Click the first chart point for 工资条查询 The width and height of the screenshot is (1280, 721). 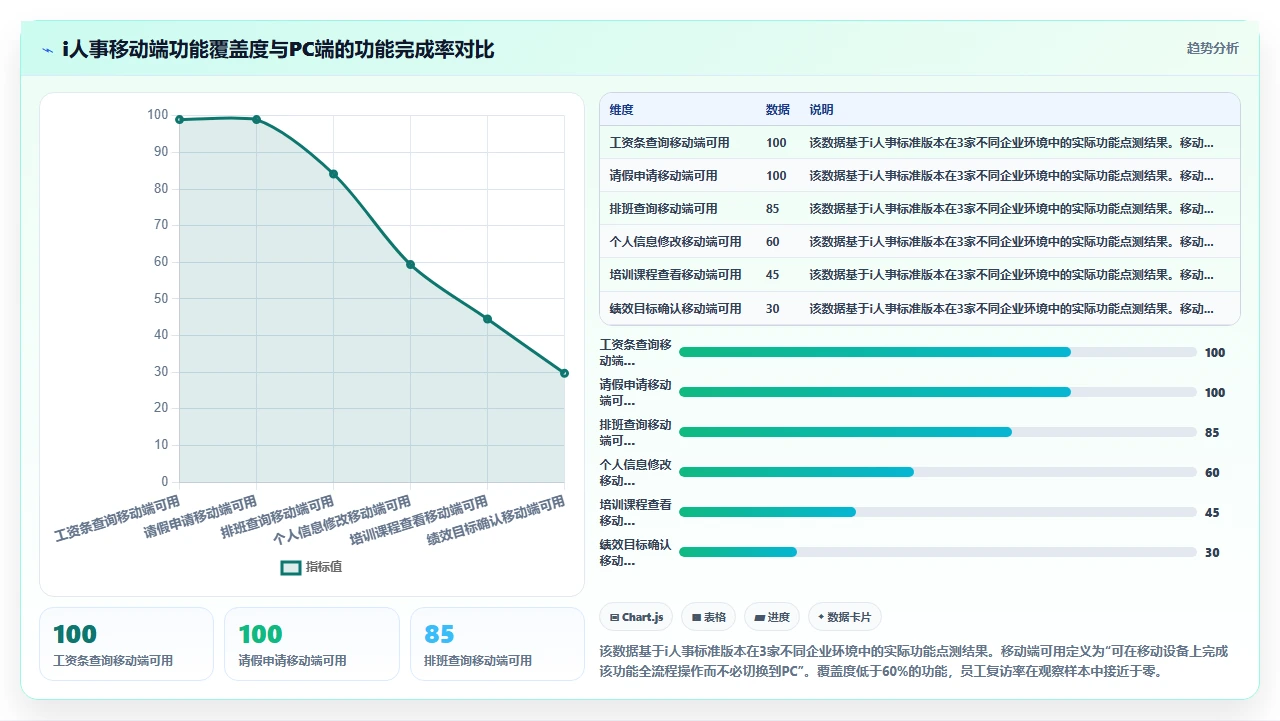[x=179, y=120]
